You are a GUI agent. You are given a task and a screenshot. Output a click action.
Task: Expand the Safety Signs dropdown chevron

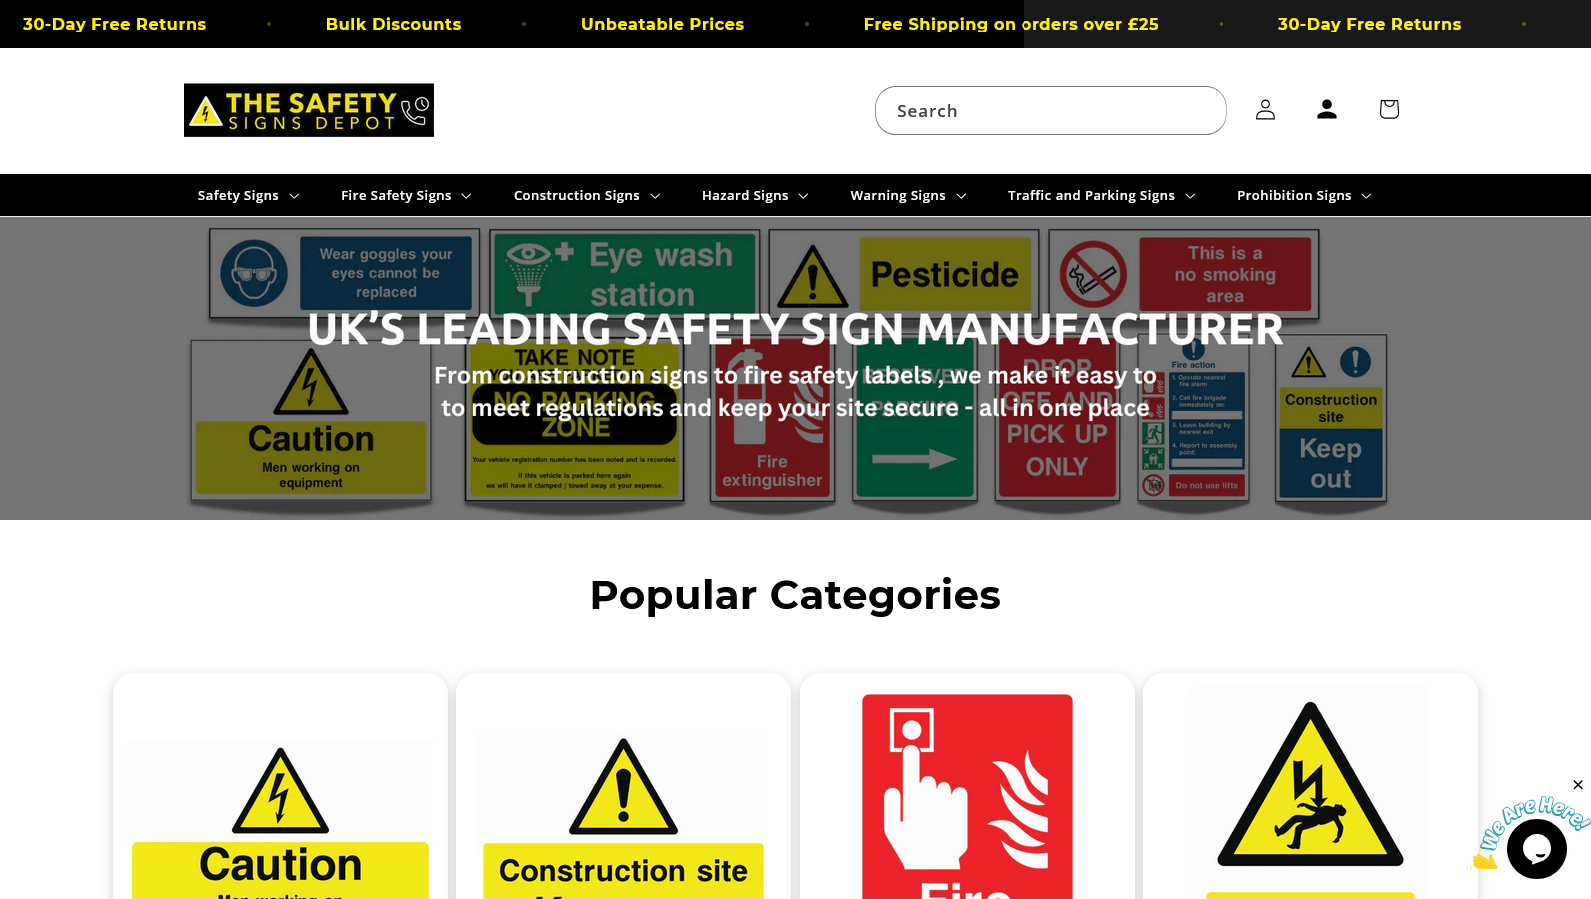click(x=294, y=196)
